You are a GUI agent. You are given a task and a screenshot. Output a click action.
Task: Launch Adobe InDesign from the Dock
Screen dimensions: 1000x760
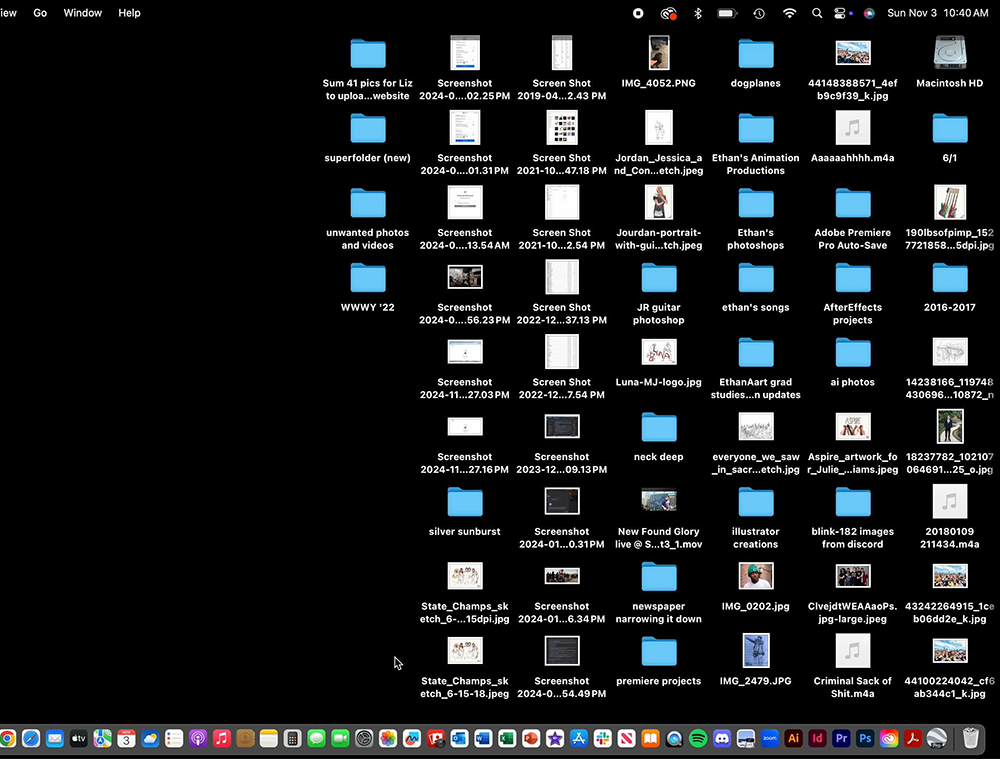click(x=817, y=738)
